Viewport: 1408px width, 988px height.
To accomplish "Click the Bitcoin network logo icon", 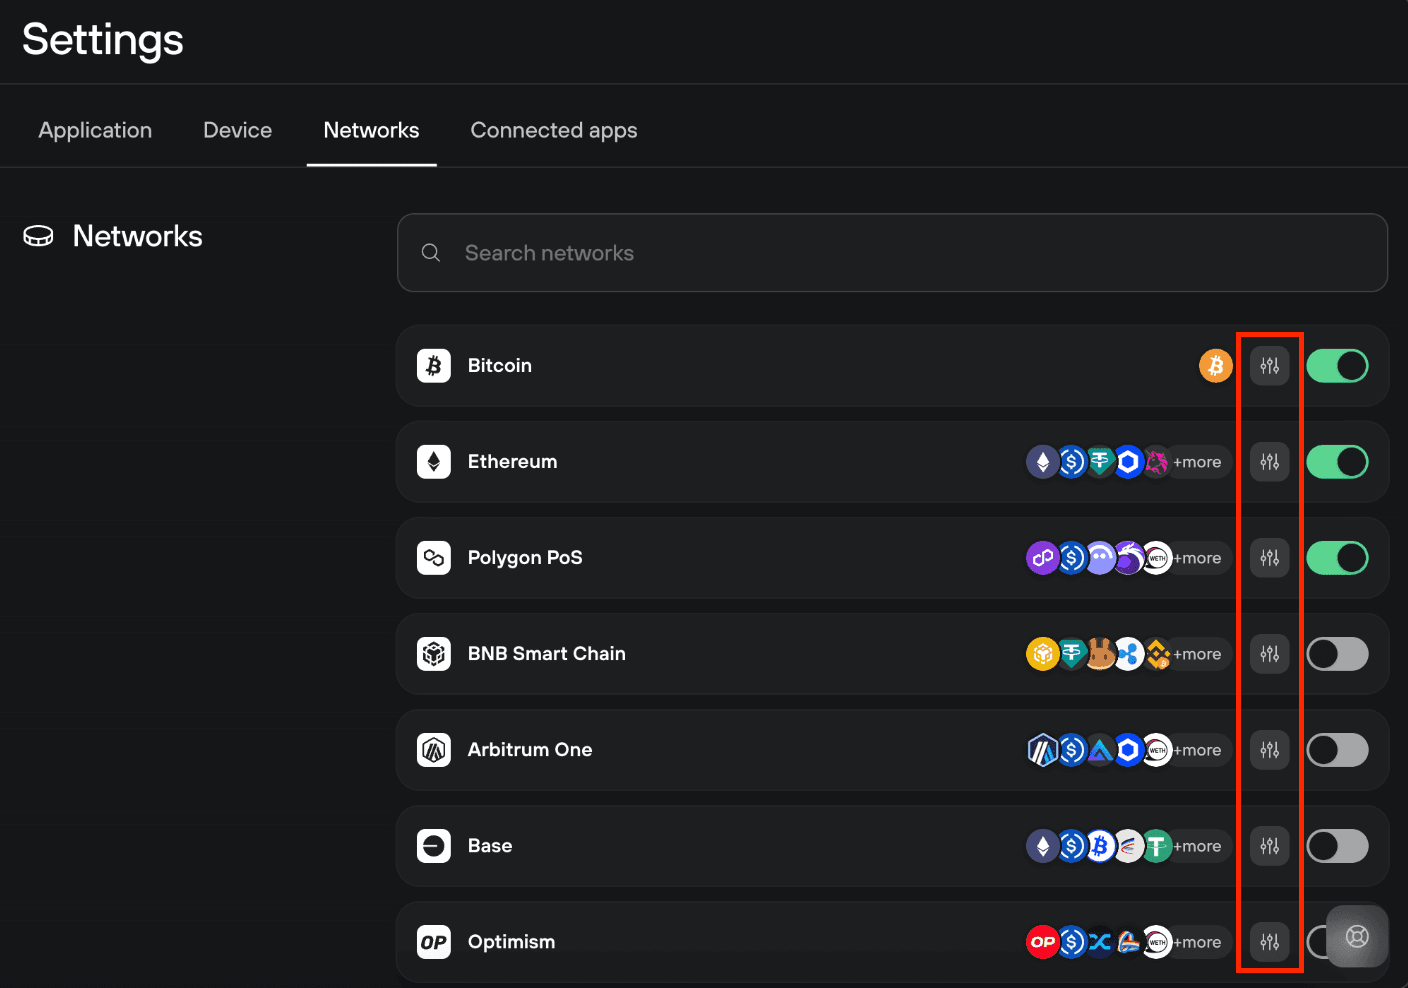I will coord(434,366).
